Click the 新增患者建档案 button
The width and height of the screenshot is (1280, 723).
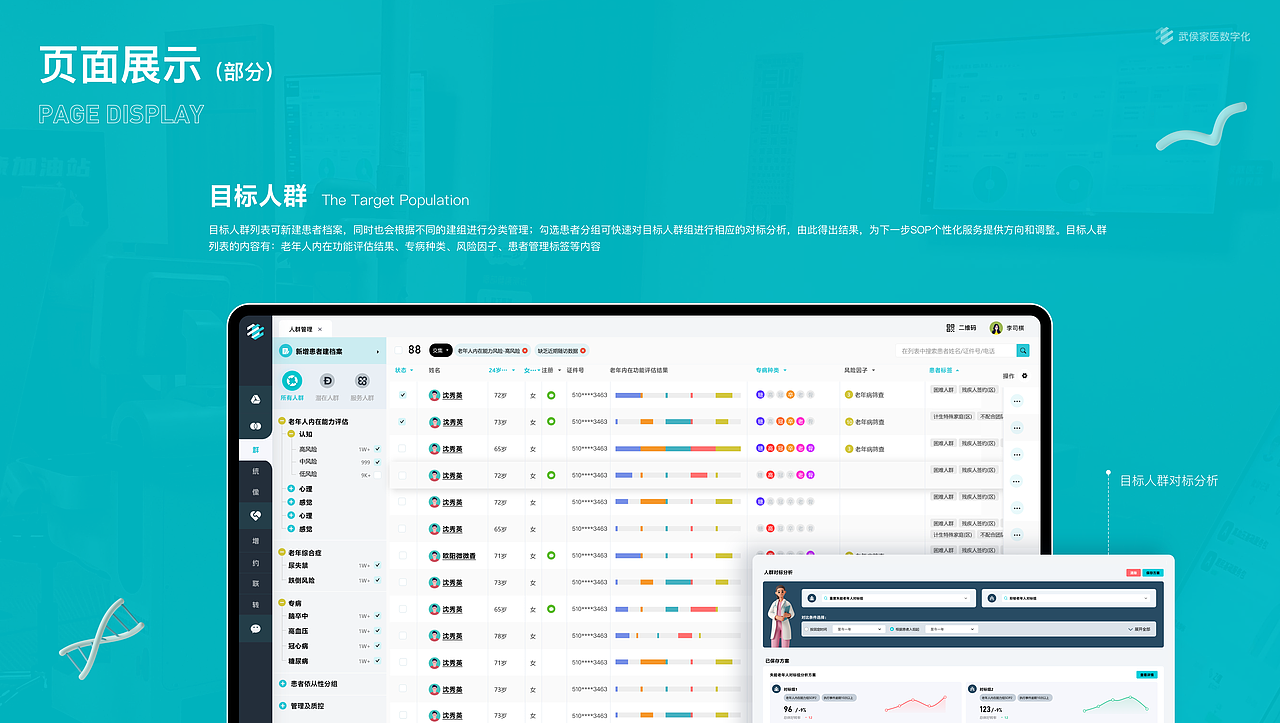[x=318, y=351]
